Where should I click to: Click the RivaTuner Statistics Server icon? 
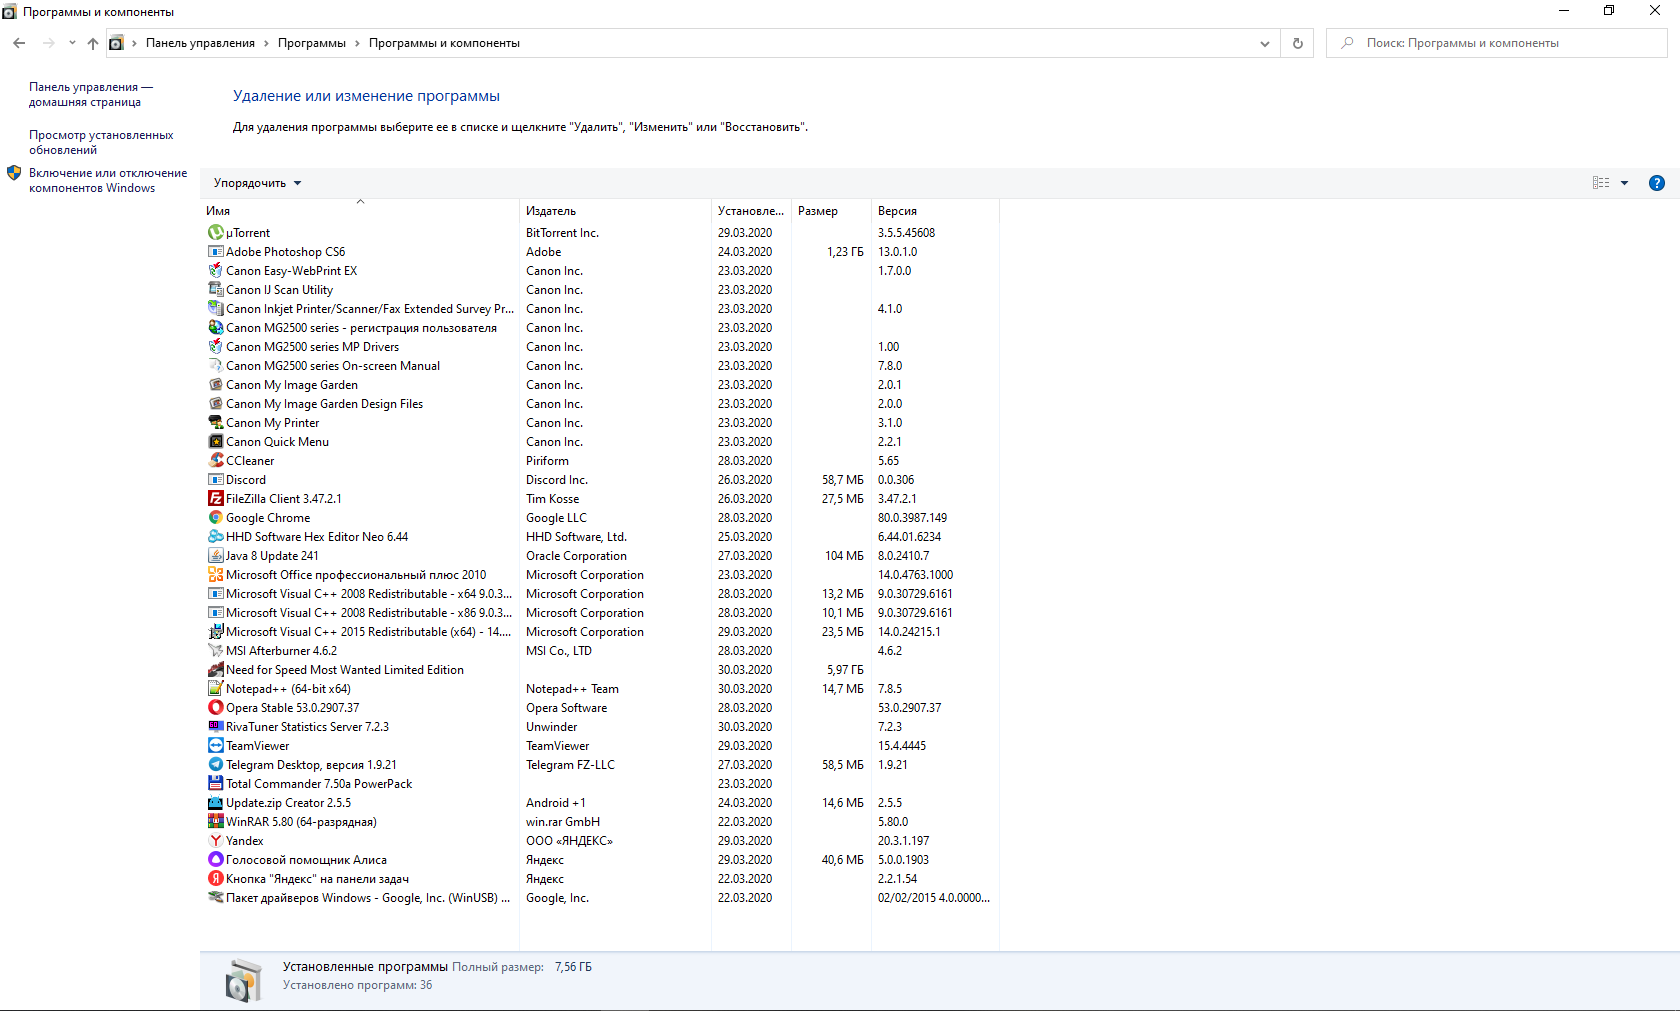[215, 727]
